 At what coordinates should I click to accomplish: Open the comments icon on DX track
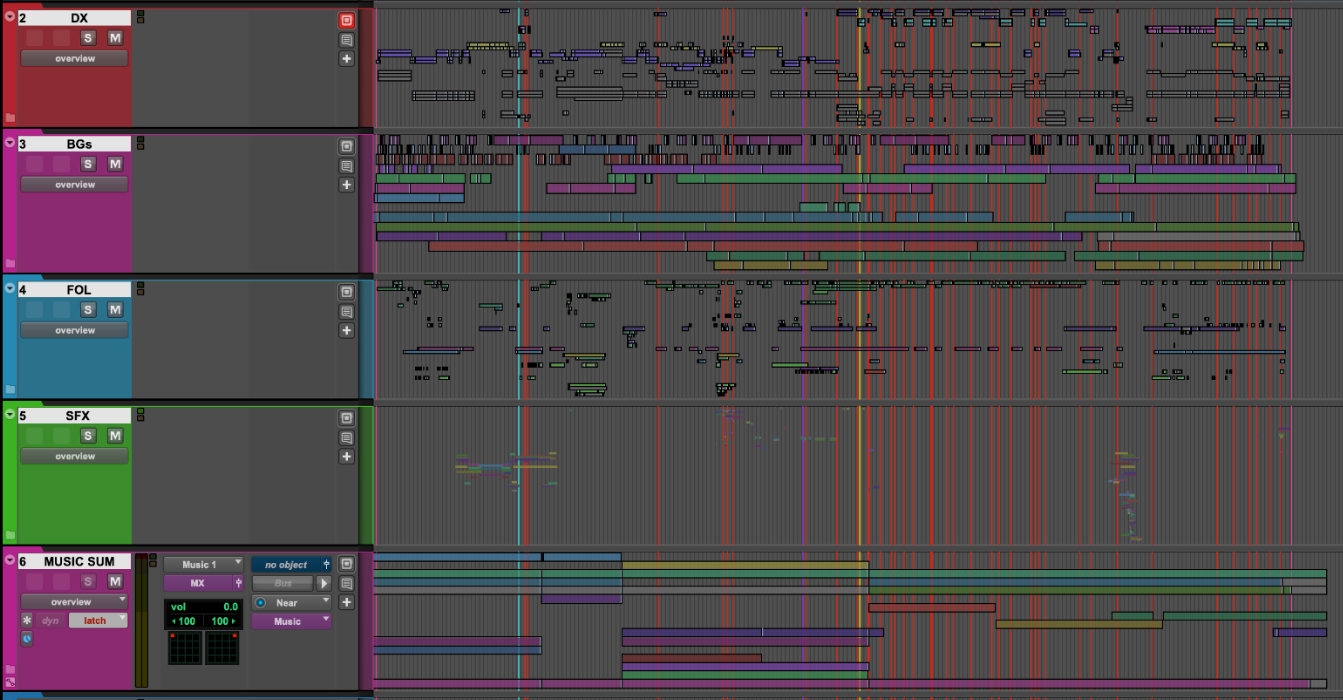tap(346, 40)
